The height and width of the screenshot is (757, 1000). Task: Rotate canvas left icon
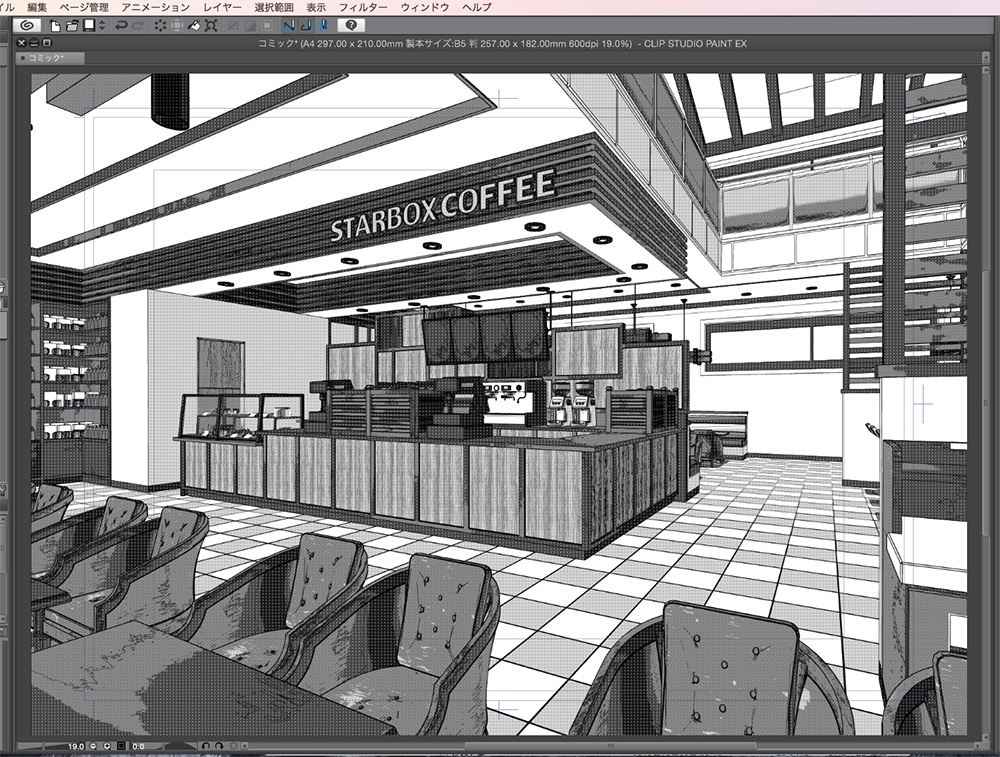205,746
